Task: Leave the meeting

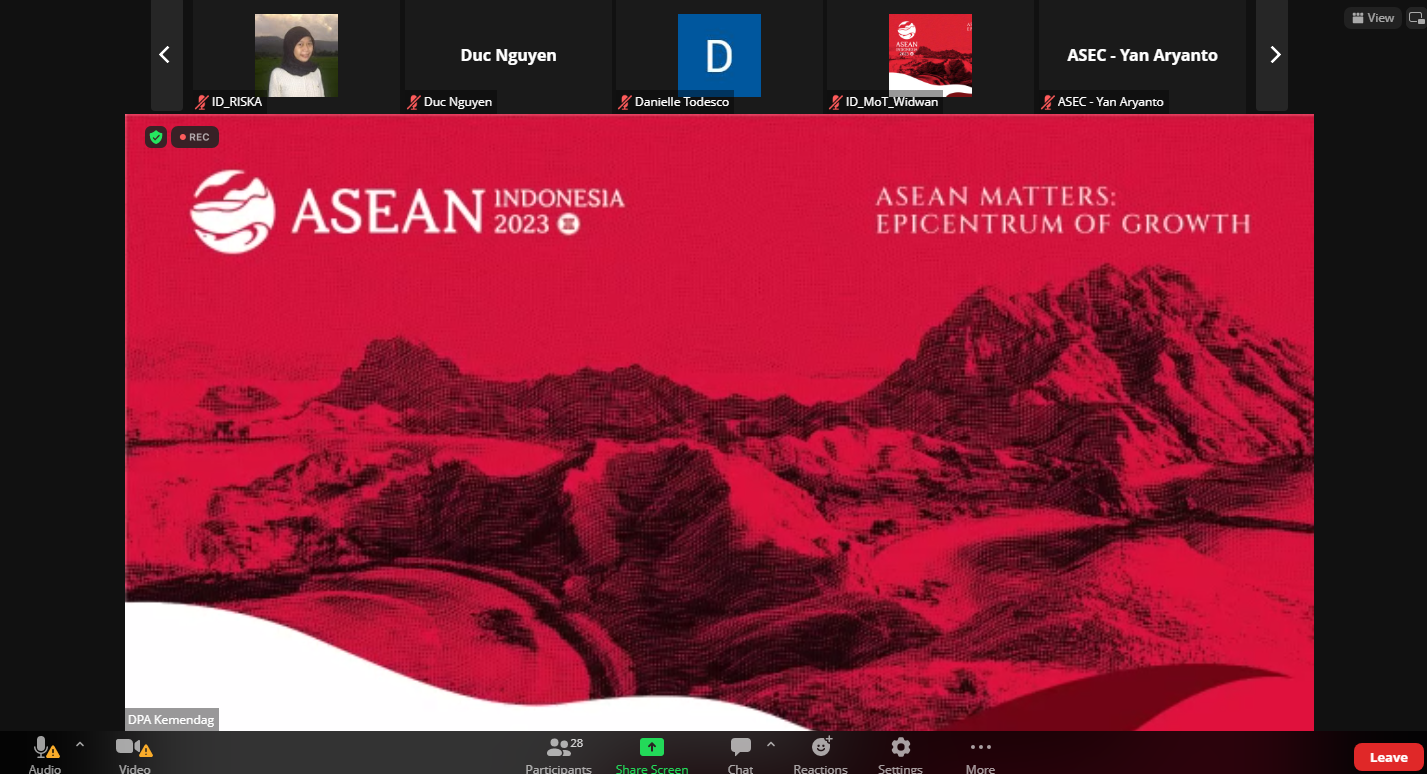Action: pos(1388,757)
